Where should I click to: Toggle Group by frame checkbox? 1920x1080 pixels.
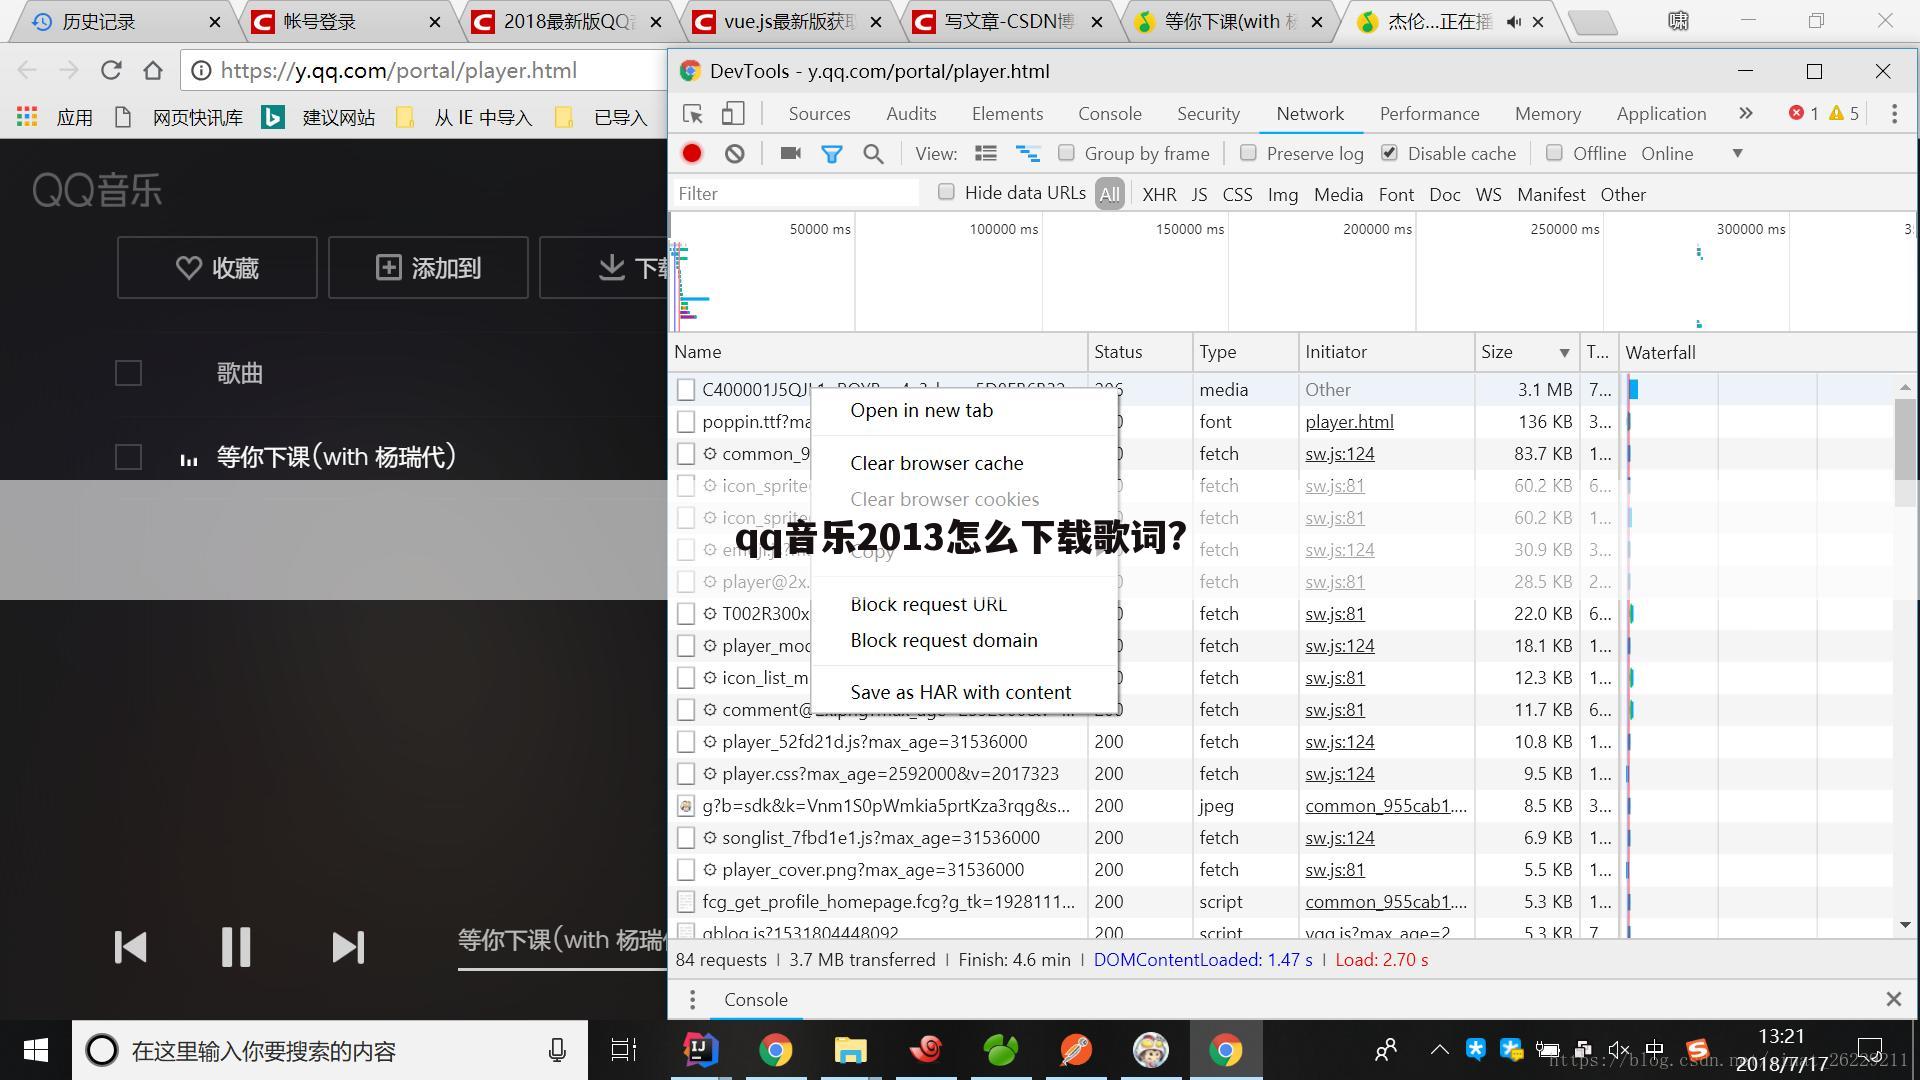pyautogui.click(x=1066, y=153)
